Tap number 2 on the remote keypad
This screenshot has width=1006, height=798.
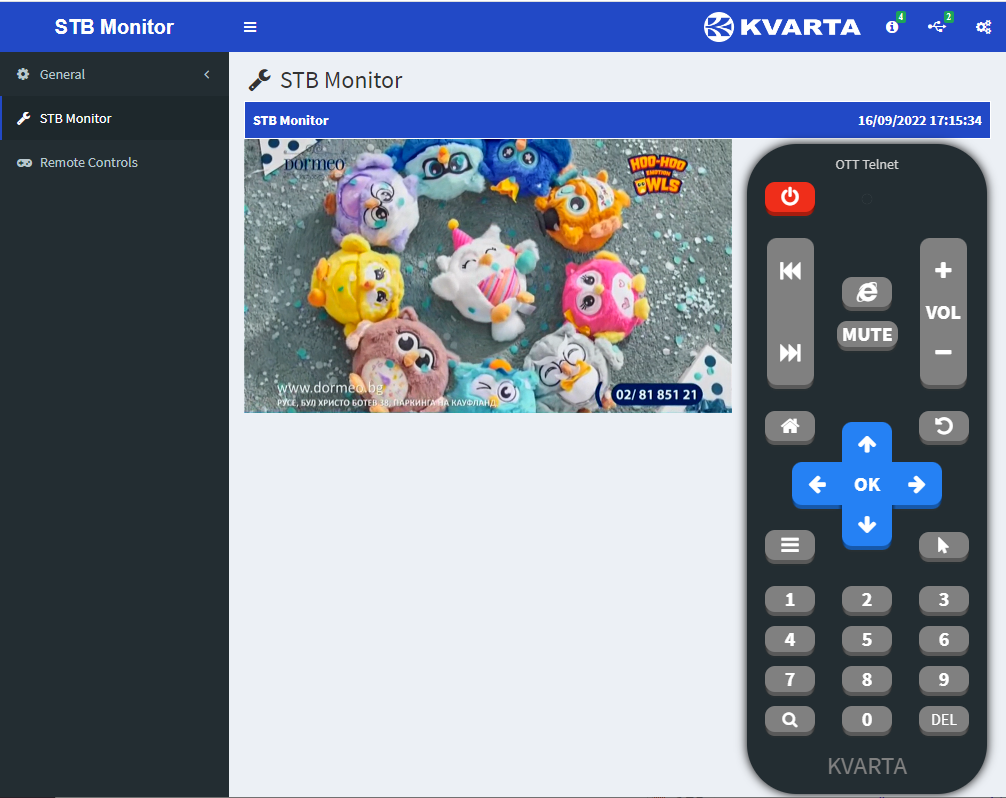click(x=867, y=600)
